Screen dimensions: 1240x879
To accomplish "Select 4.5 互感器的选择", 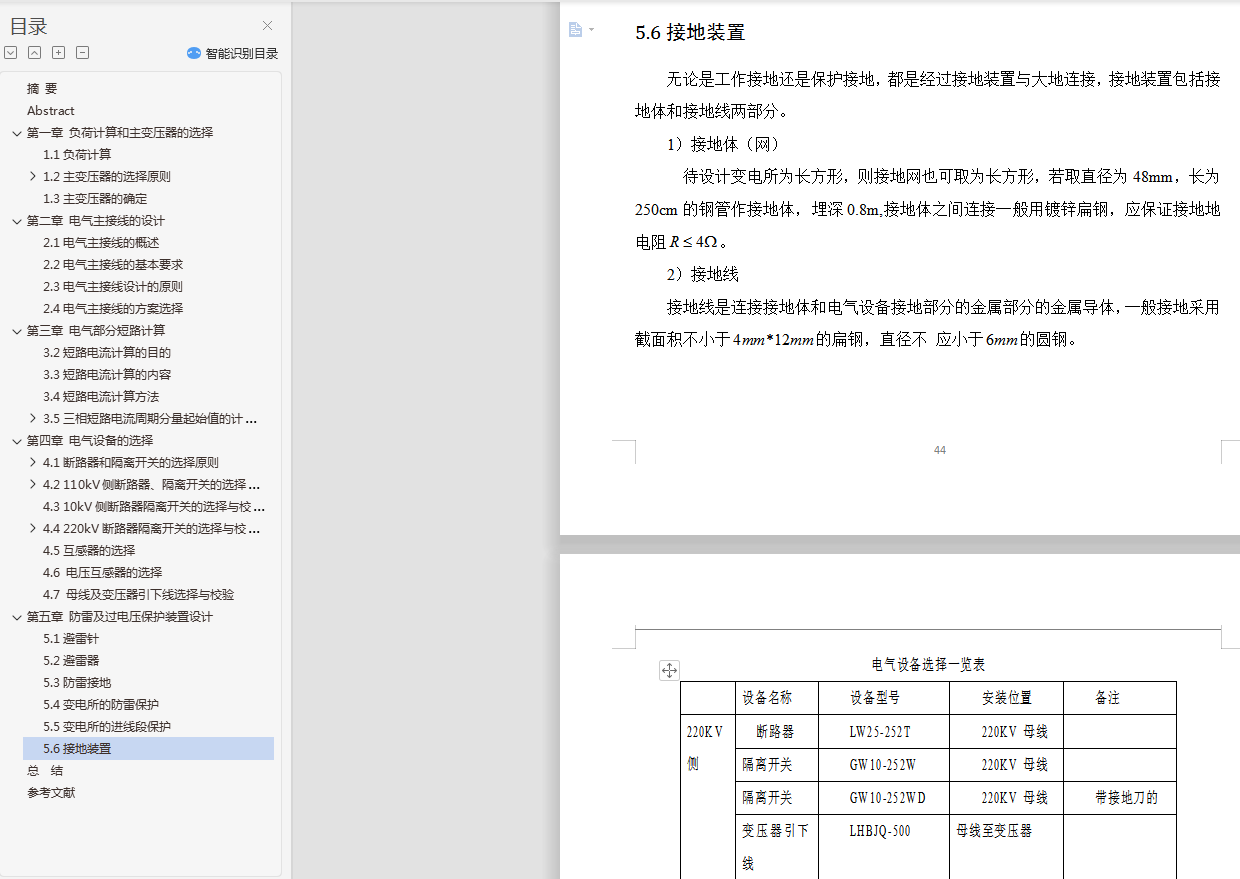I will [89, 551].
